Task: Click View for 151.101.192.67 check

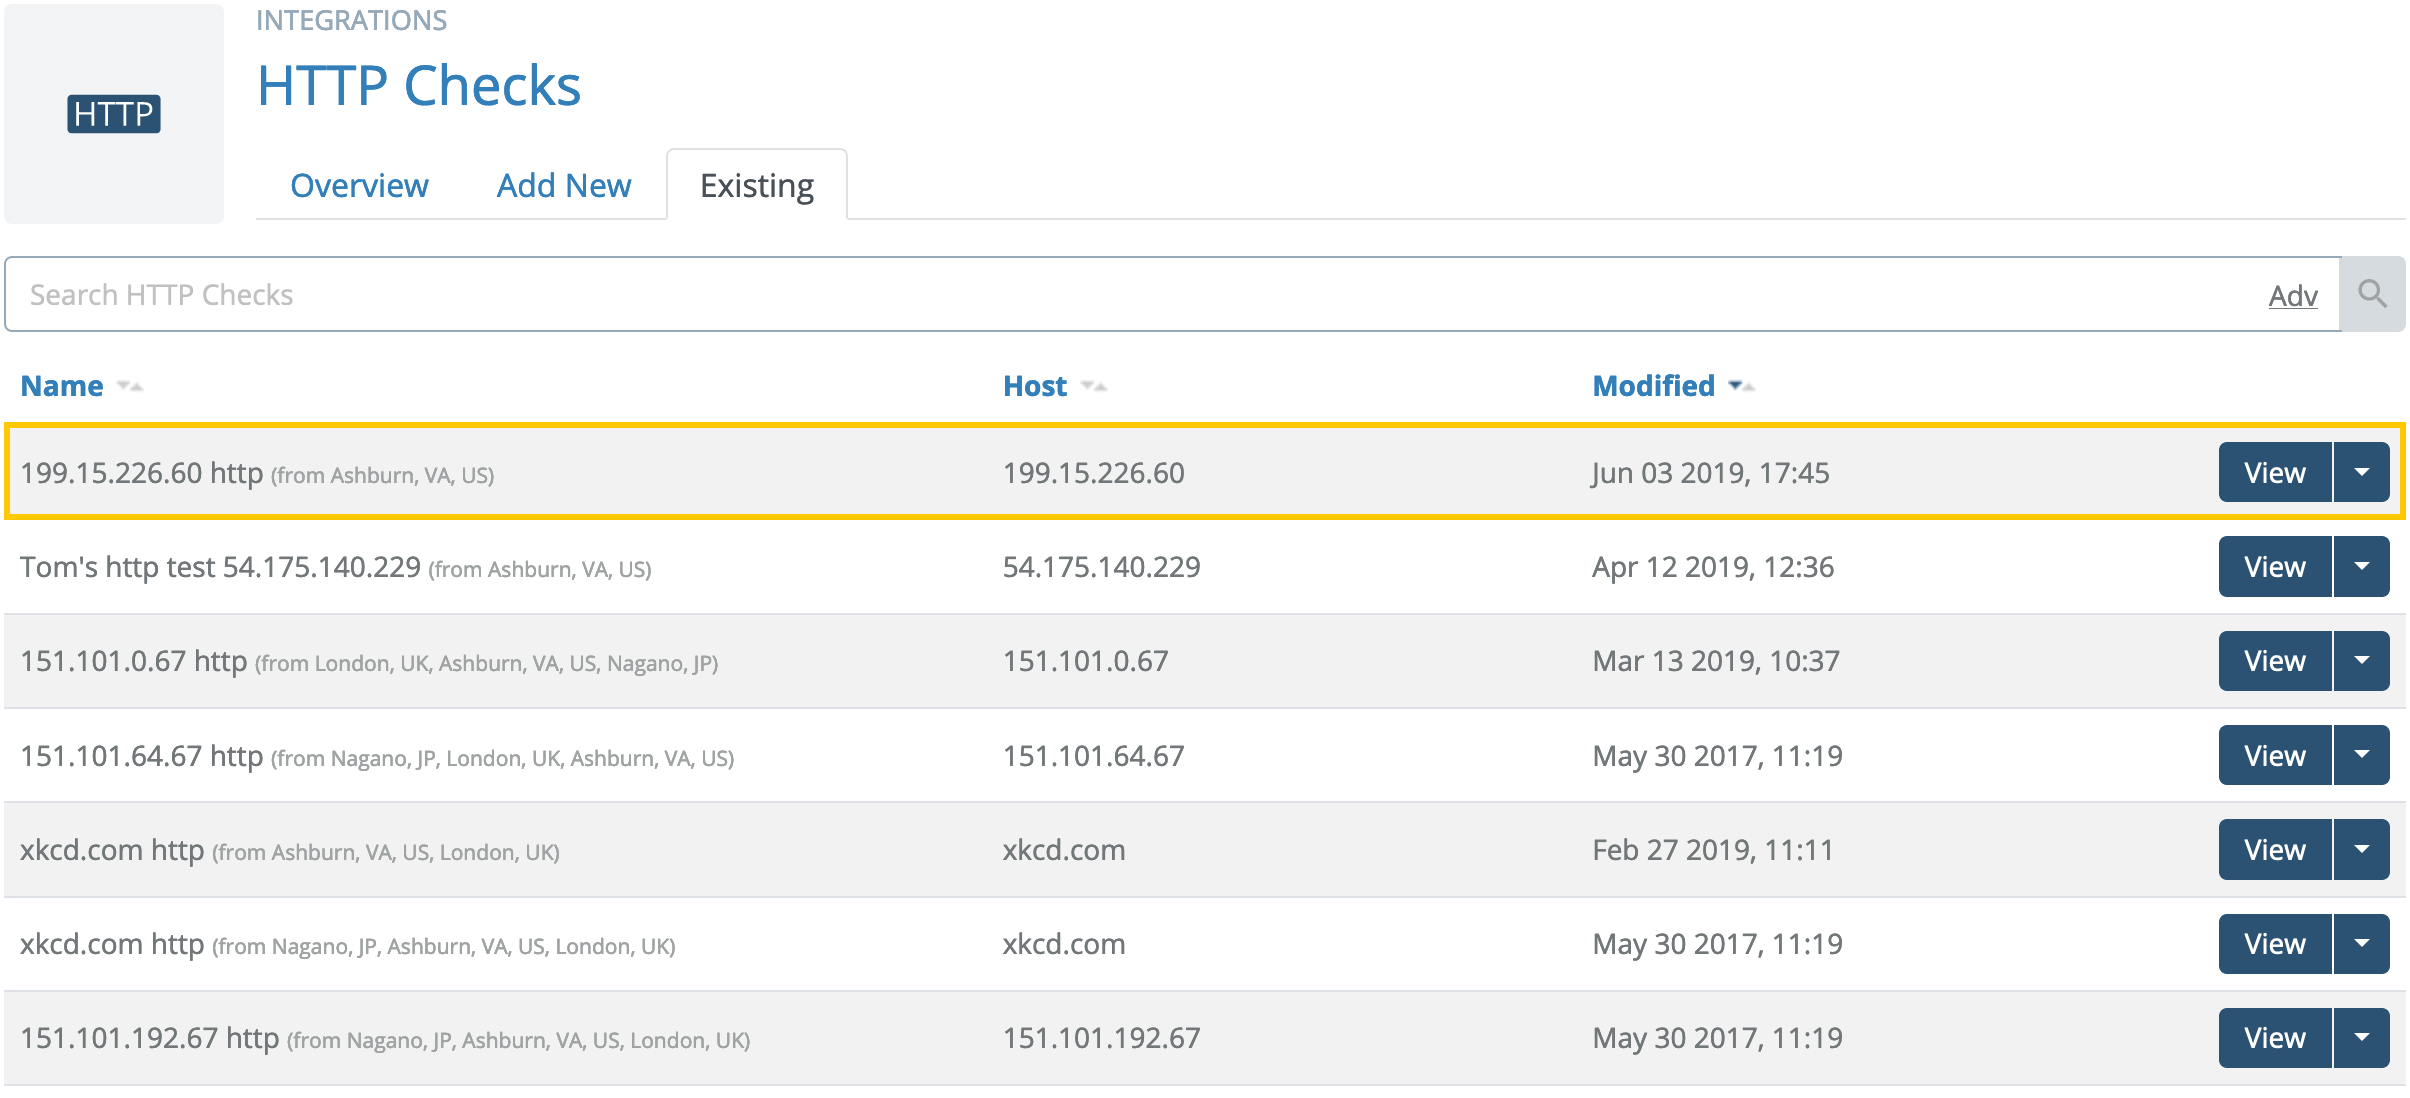Action: click(x=2274, y=1037)
